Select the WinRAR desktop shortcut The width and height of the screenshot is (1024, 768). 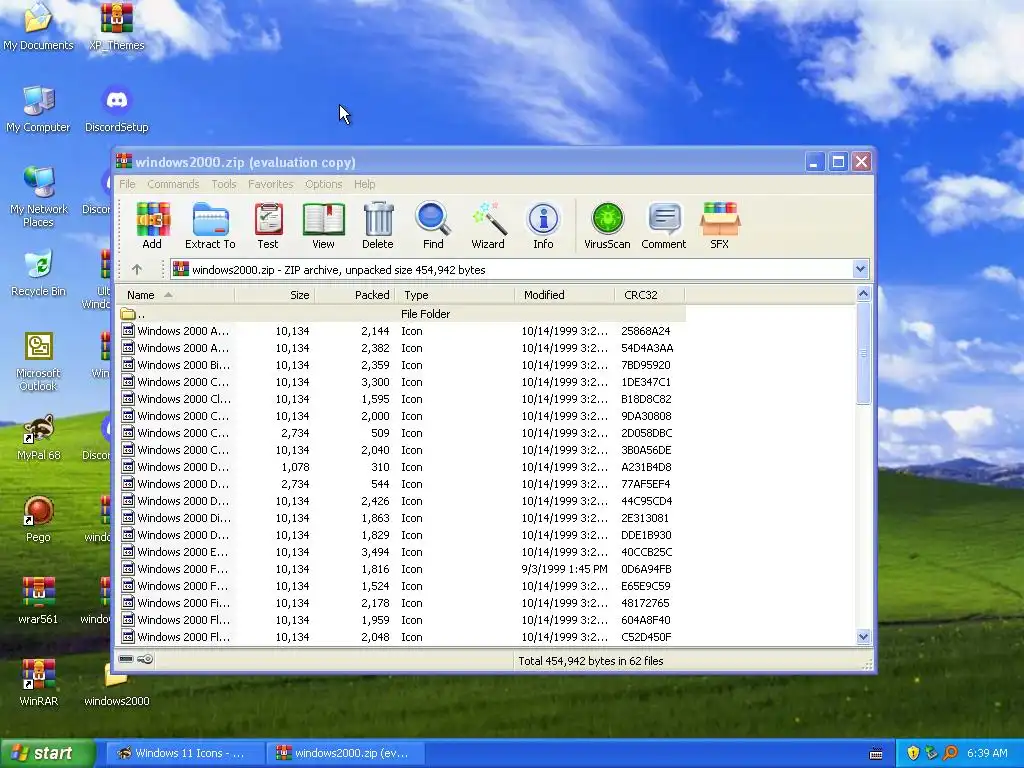click(38, 683)
